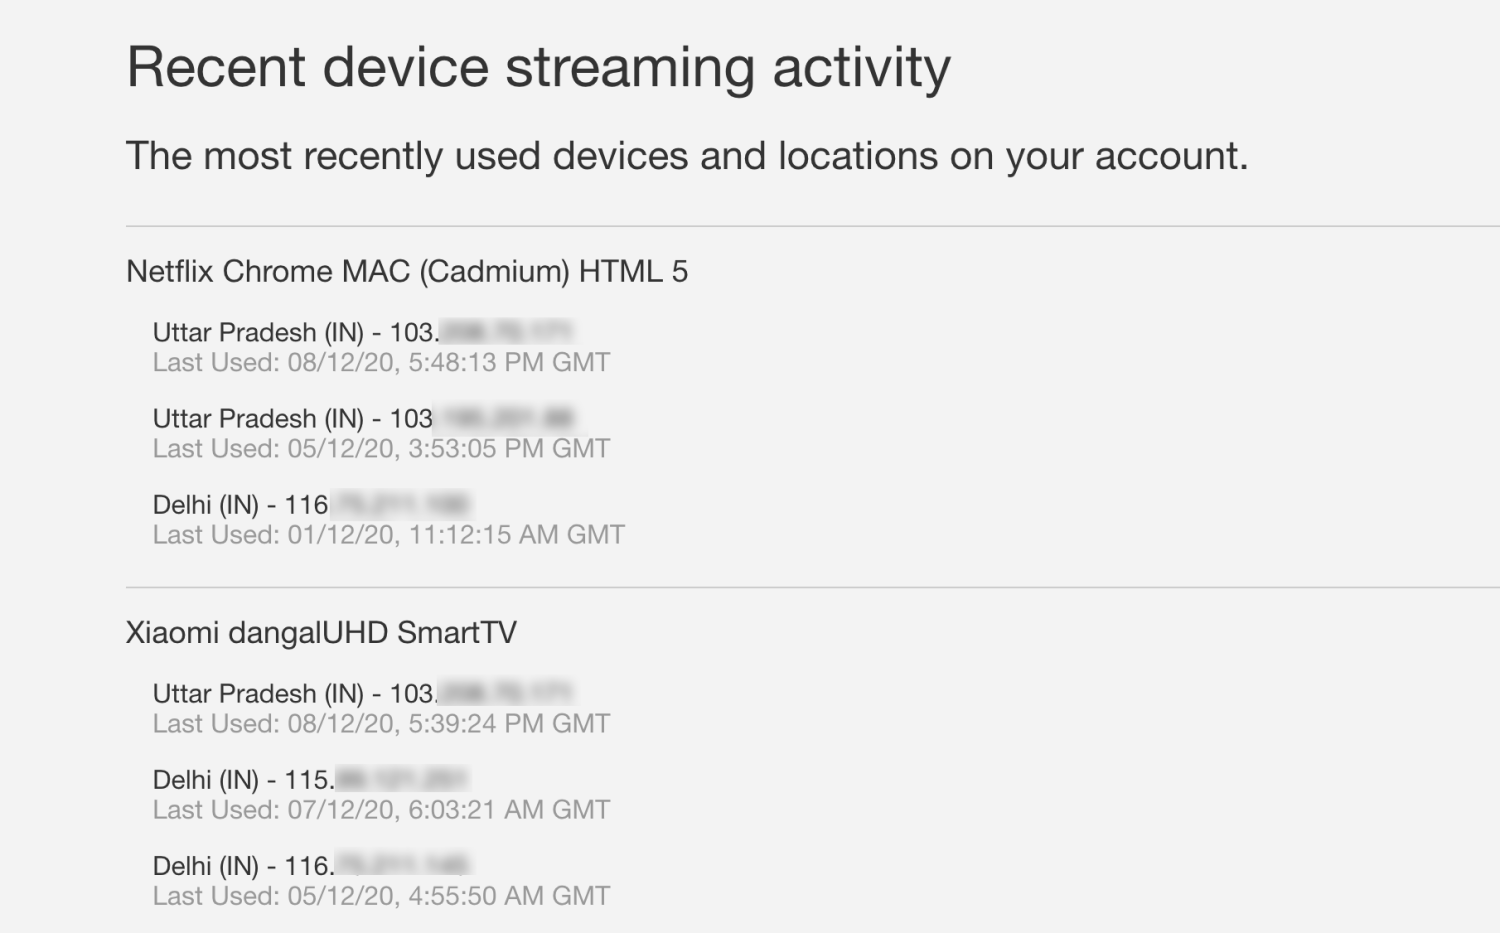
Task: Click the Last Used 5:39:24 PM timestamp
Action: (381, 723)
